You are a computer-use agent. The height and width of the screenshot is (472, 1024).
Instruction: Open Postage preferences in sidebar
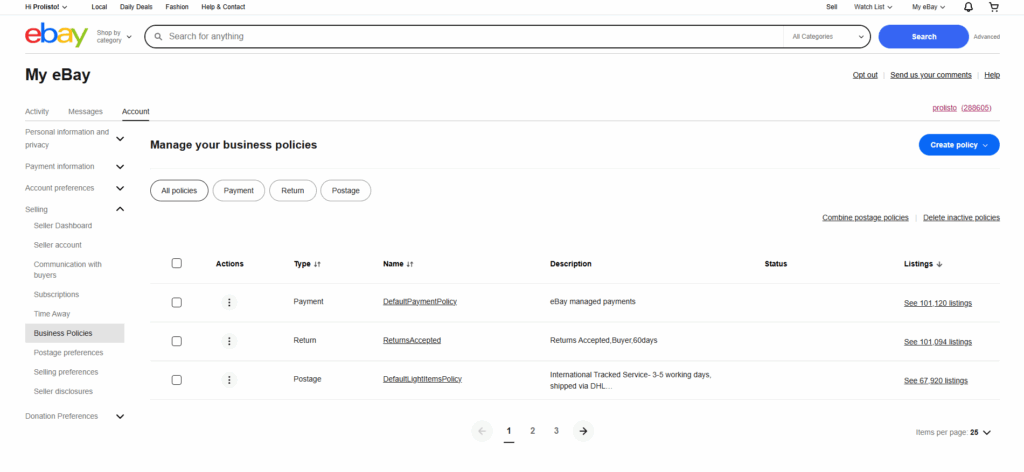click(69, 353)
